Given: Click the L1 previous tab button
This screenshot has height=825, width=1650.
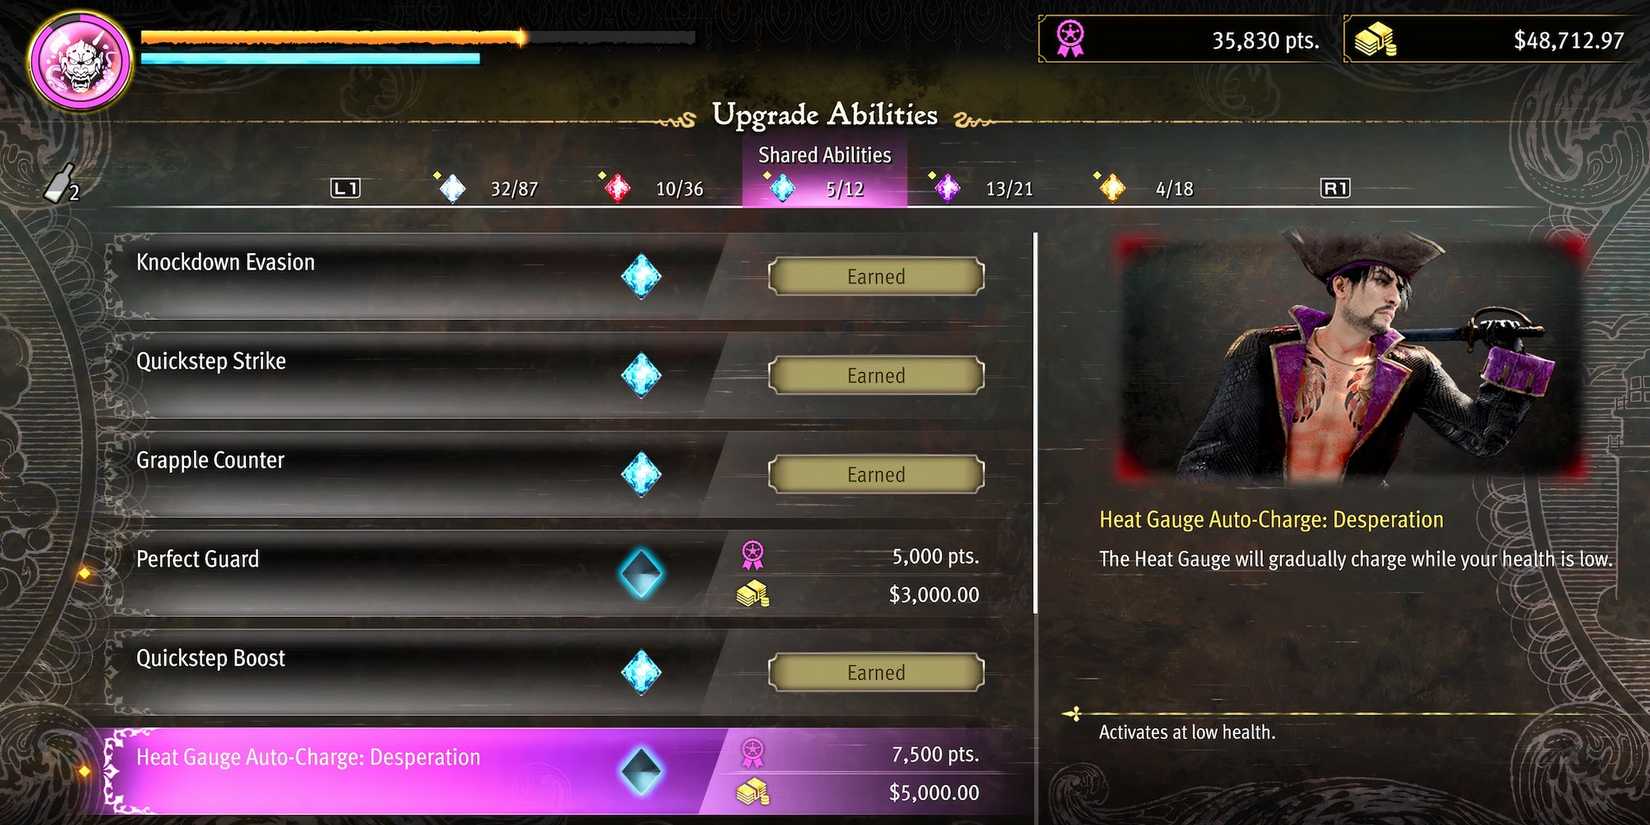Looking at the screenshot, I should tap(345, 188).
